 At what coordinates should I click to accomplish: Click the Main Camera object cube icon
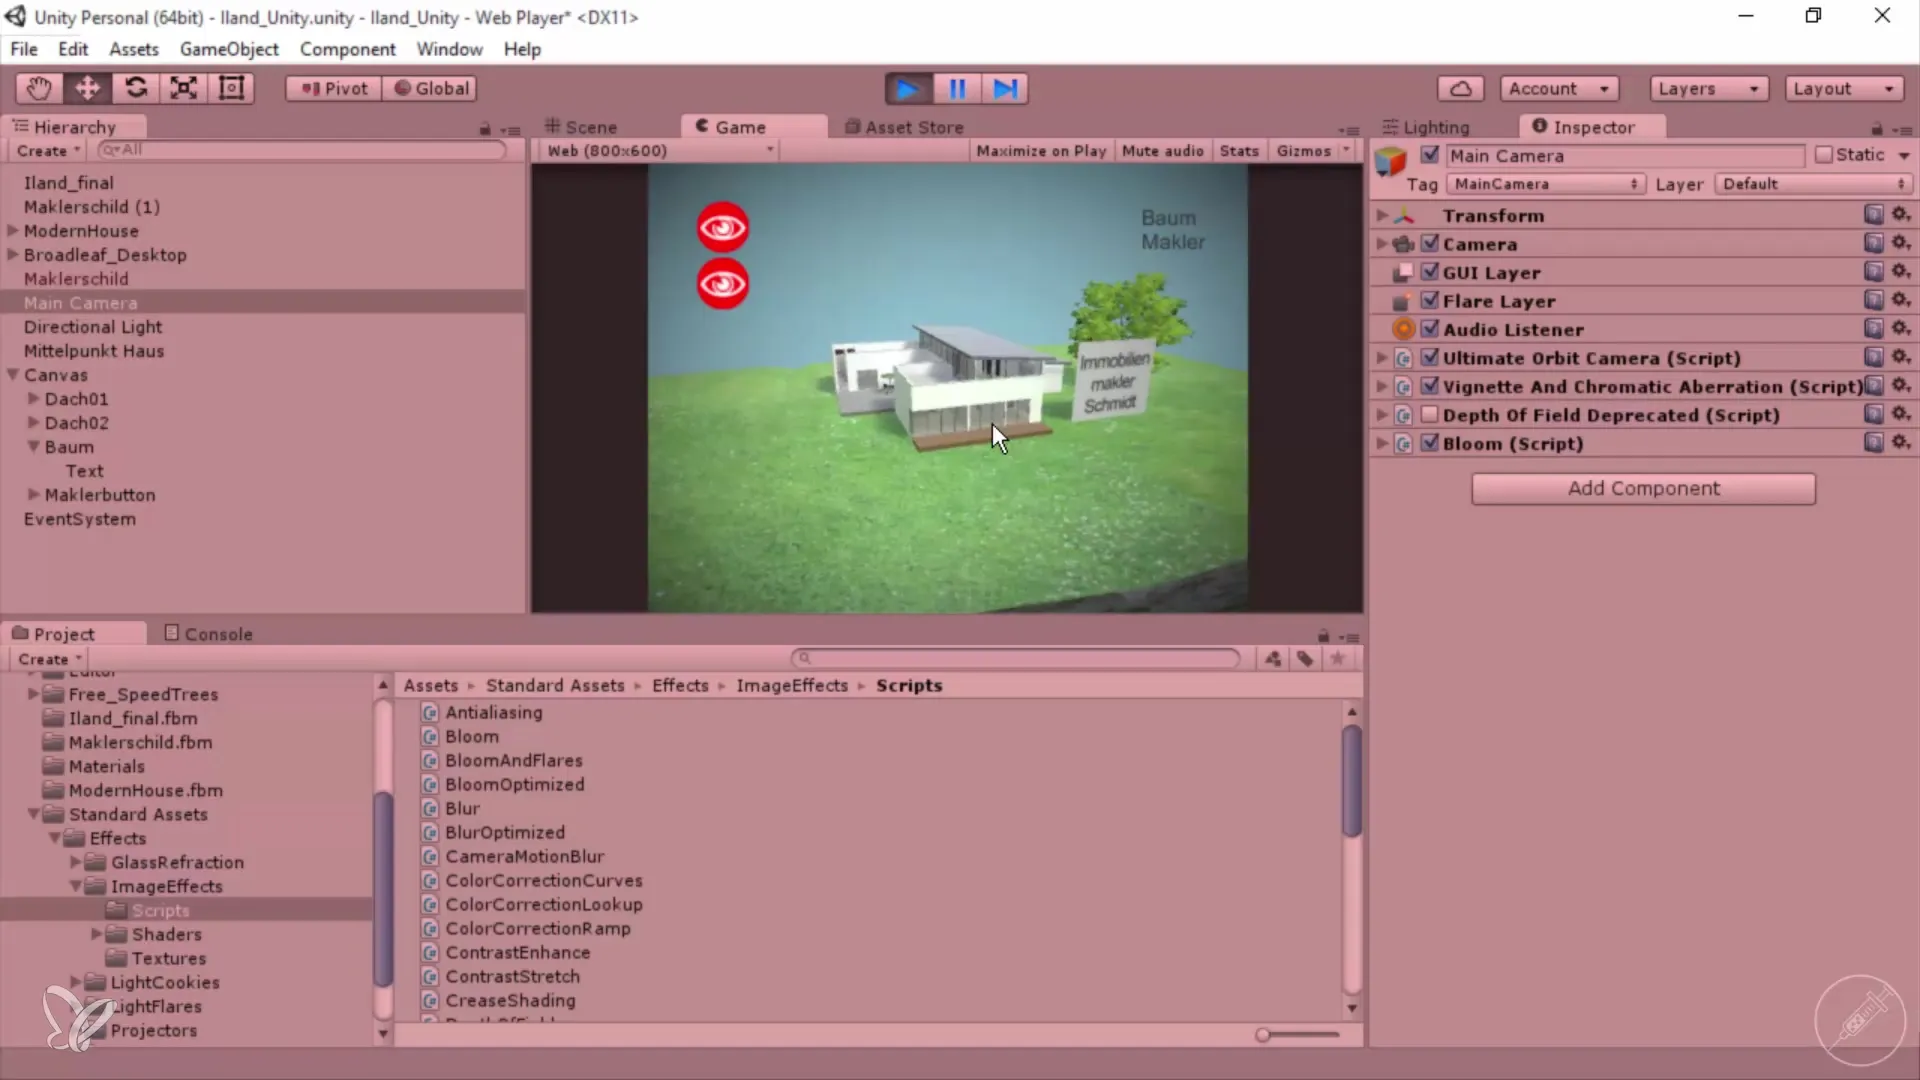1391,160
